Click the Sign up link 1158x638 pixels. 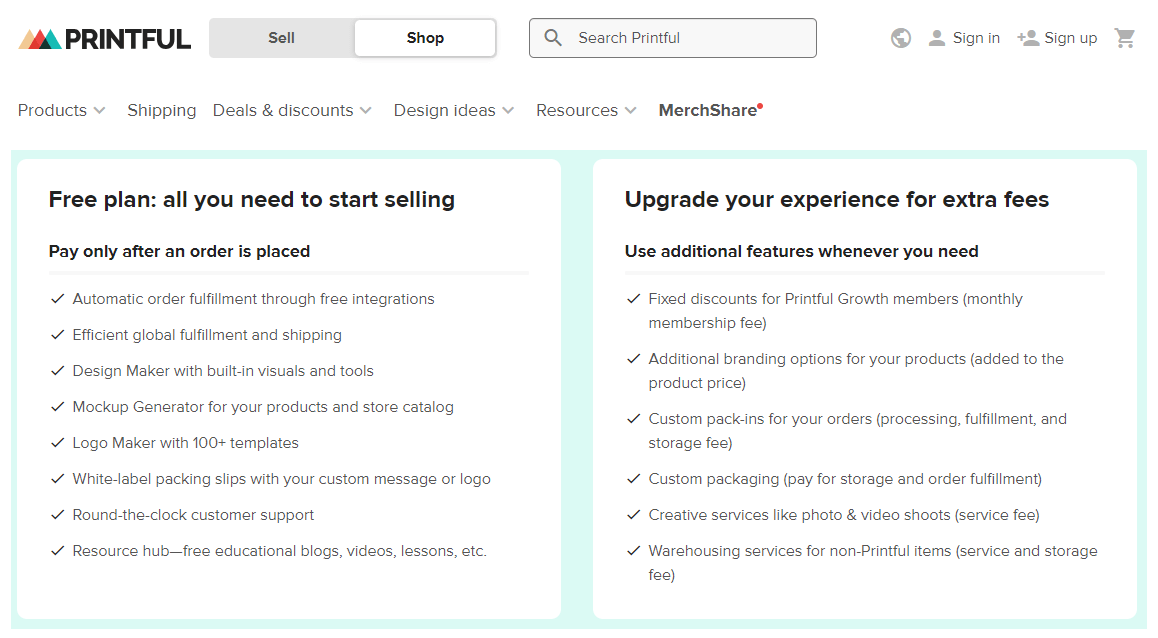coord(1071,38)
